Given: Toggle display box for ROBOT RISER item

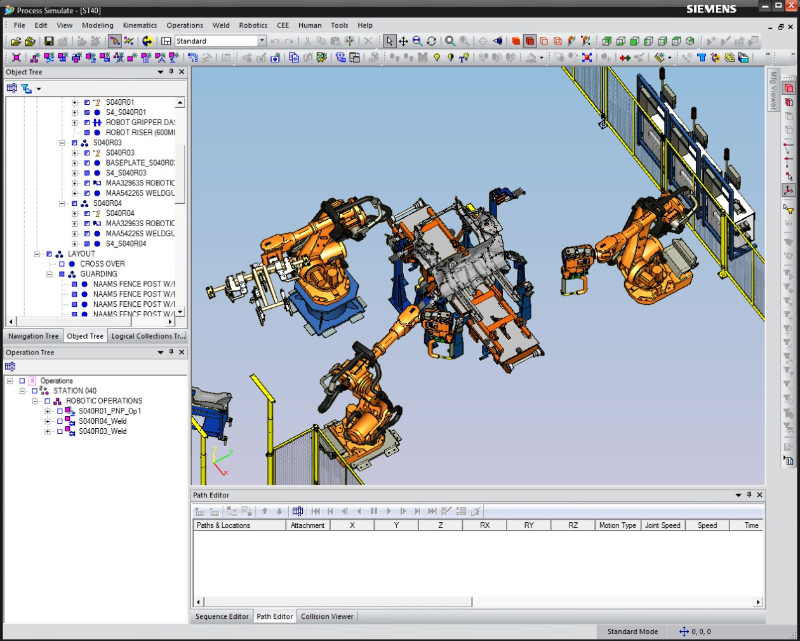Looking at the screenshot, I should tap(87, 133).
